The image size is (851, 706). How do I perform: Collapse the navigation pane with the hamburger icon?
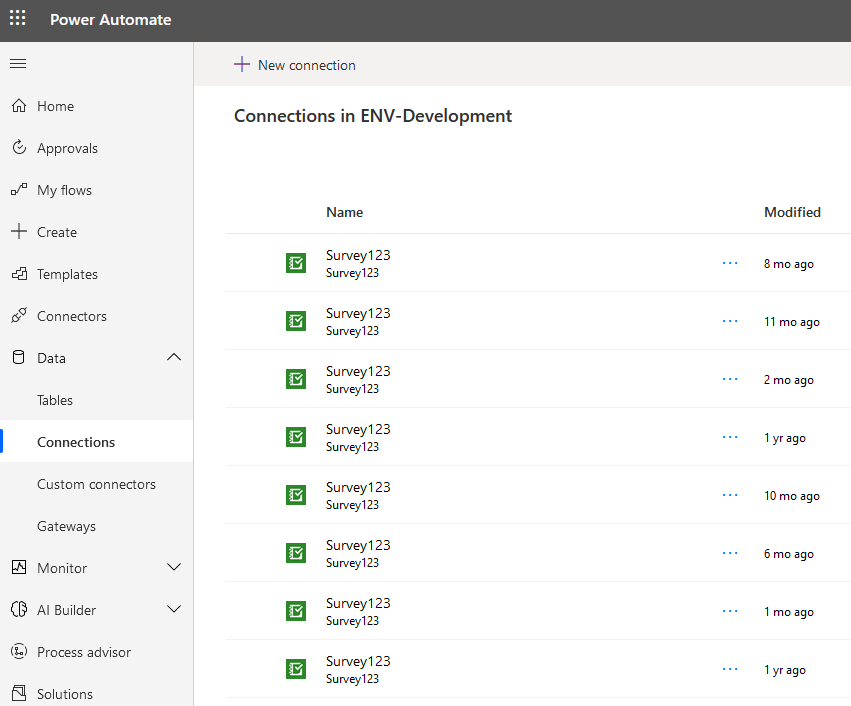17,63
